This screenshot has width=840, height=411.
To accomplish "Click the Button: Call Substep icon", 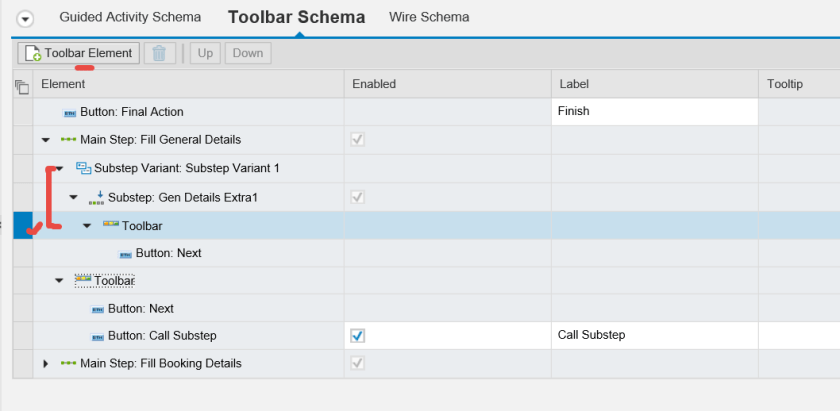I will coord(97,337).
